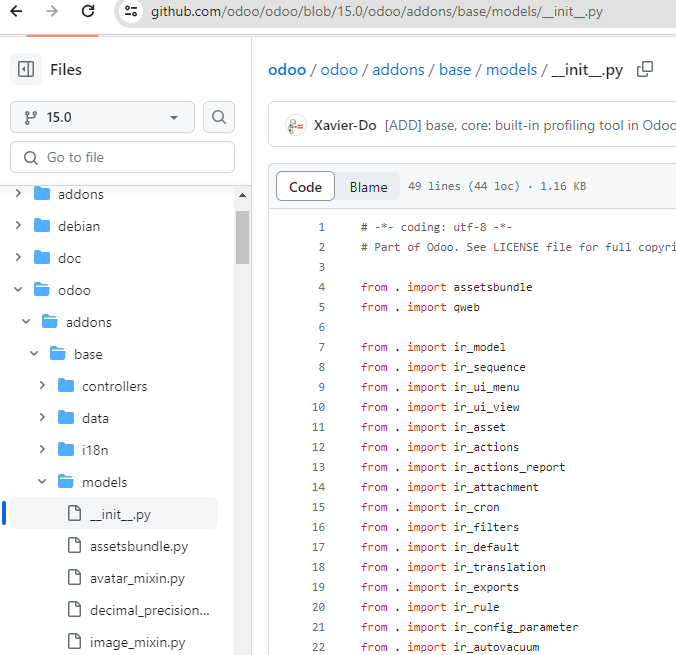Expand the i18n folder chevron
Image resolution: width=676 pixels, height=655 pixels.
pos(42,449)
